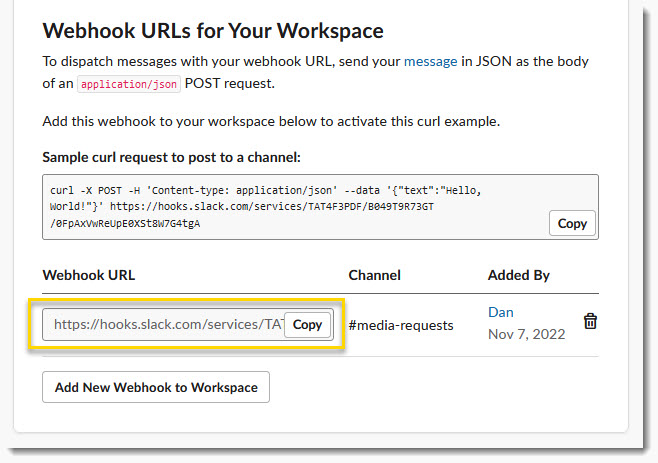Image resolution: width=658 pixels, height=463 pixels.
Task: Focus the hooks.slack.com webhook URL field
Action: tap(164, 324)
